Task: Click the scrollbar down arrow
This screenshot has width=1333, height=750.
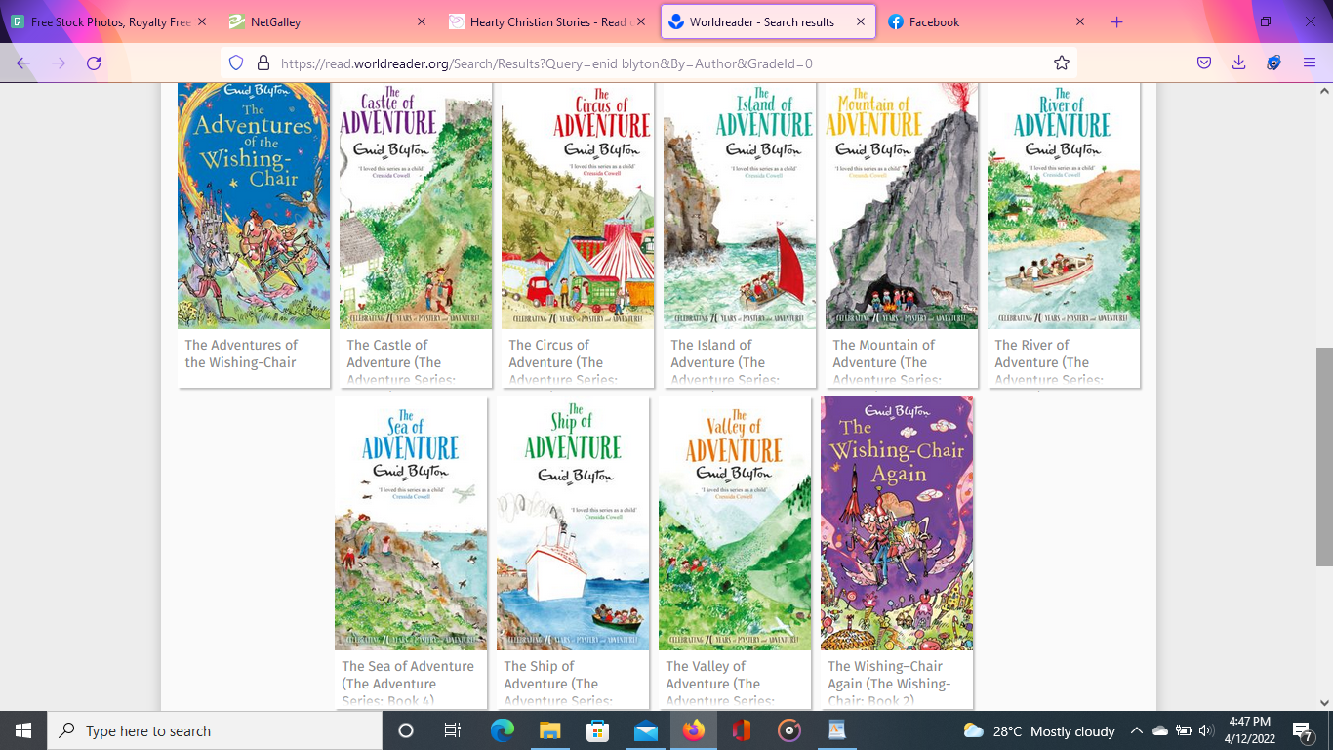Action: 1324,703
